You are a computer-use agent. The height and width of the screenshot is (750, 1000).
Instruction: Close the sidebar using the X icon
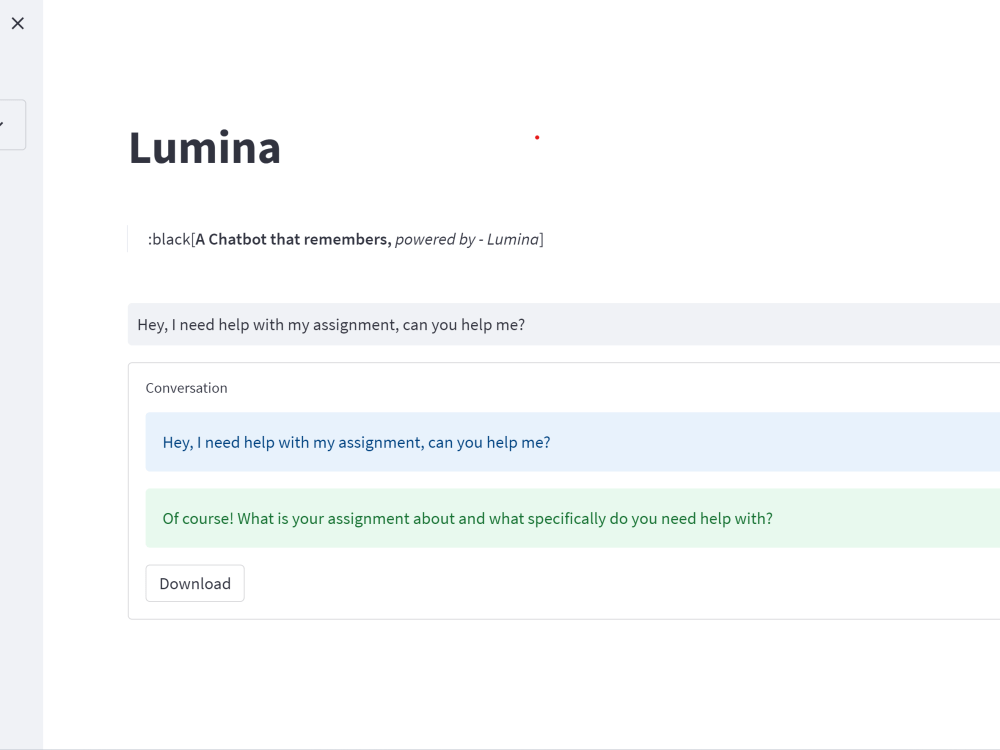(x=18, y=23)
